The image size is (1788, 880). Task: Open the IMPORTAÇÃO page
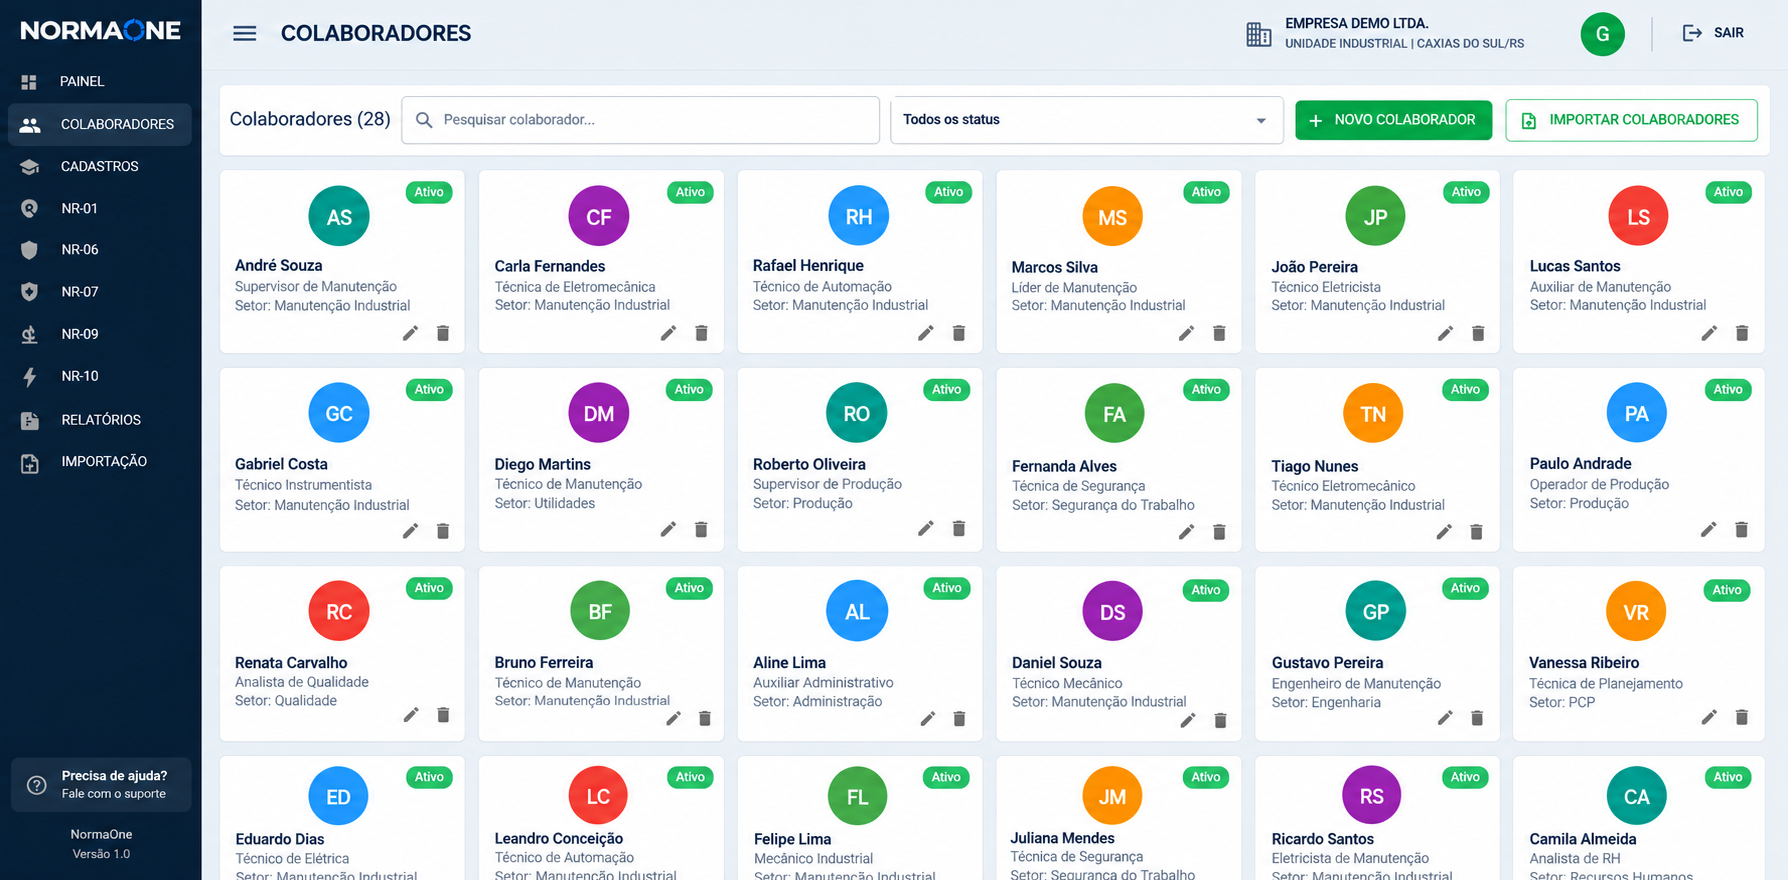click(100, 462)
